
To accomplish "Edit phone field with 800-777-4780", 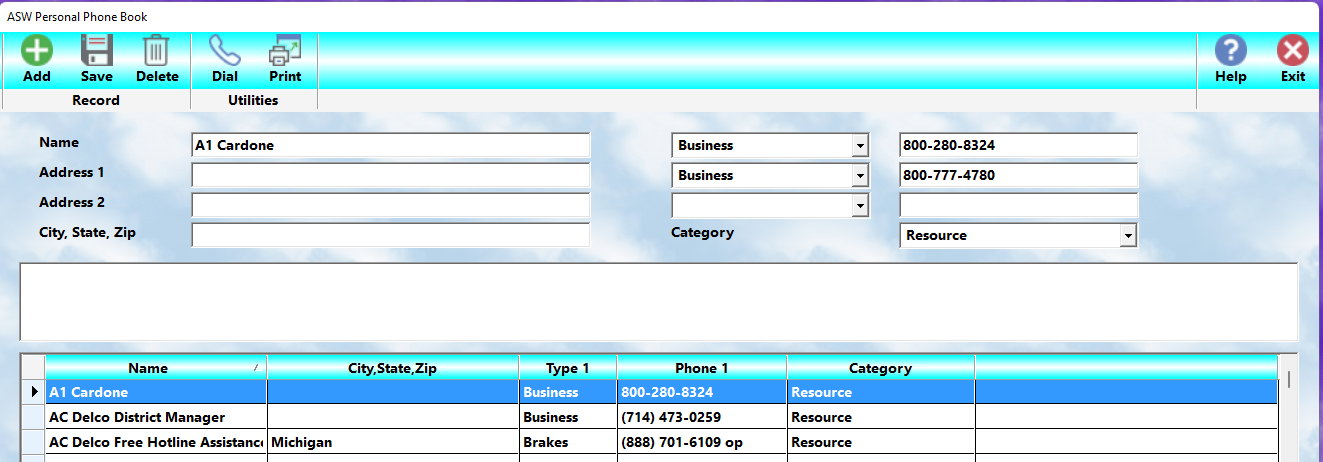I will (x=1018, y=175).
